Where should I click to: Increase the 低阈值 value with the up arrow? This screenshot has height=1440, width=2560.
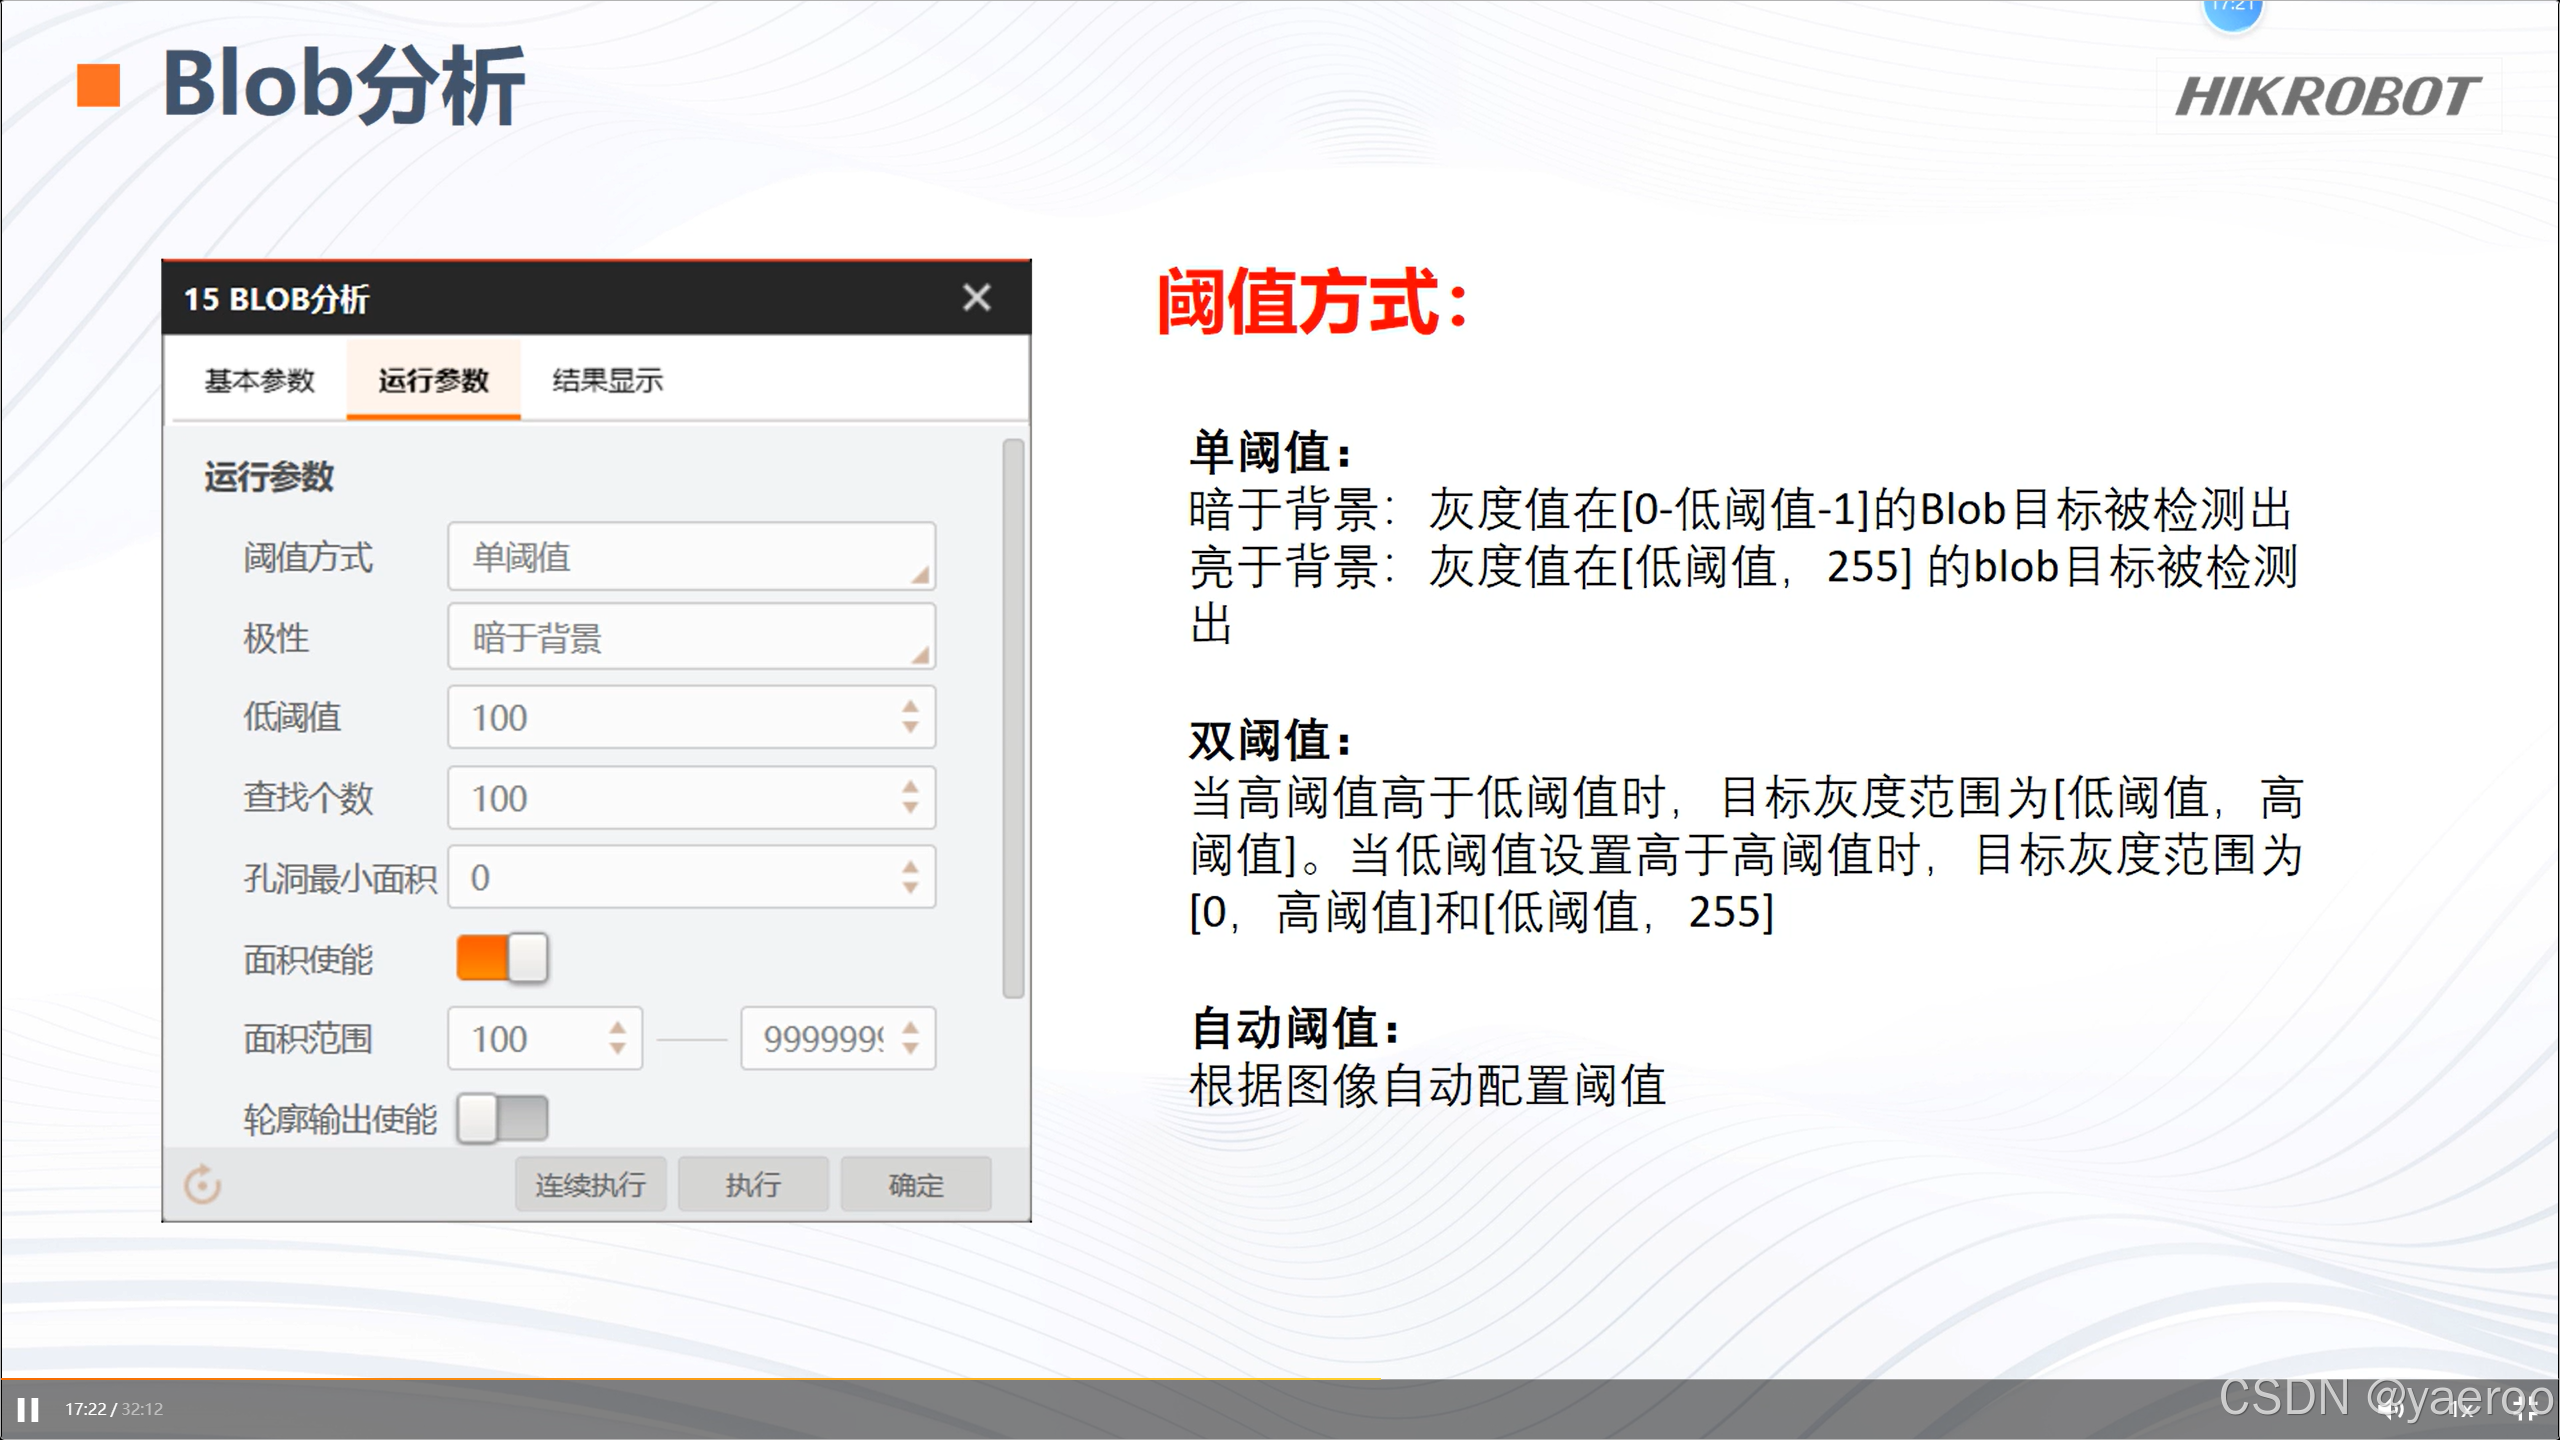[910, 706]
